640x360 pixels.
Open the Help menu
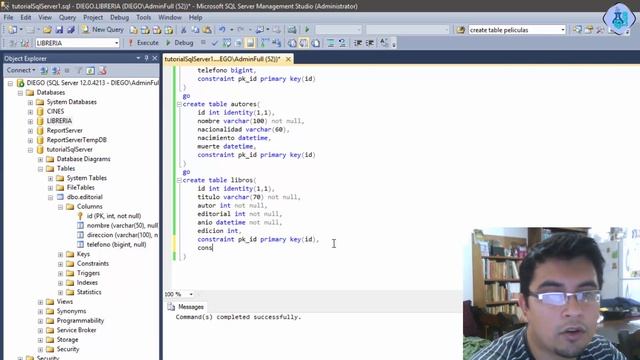196,18
